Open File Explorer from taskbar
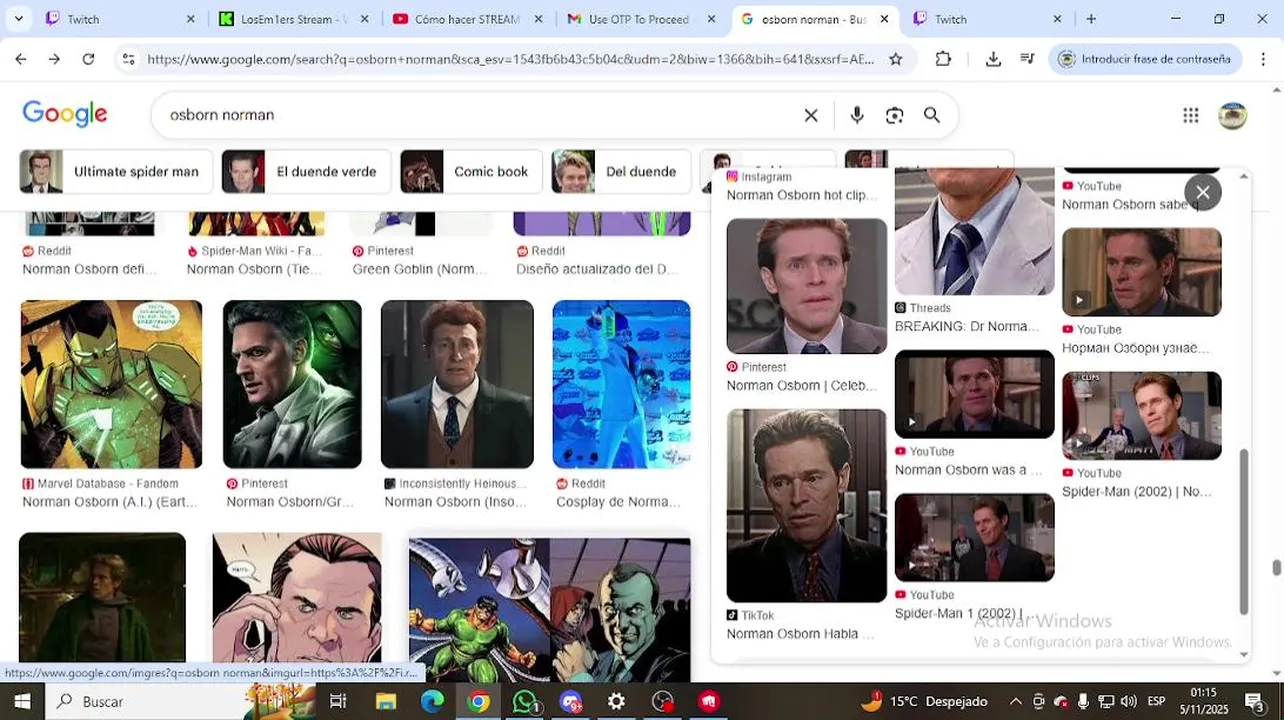The image size is (1284, 720). tap(386, 701)
